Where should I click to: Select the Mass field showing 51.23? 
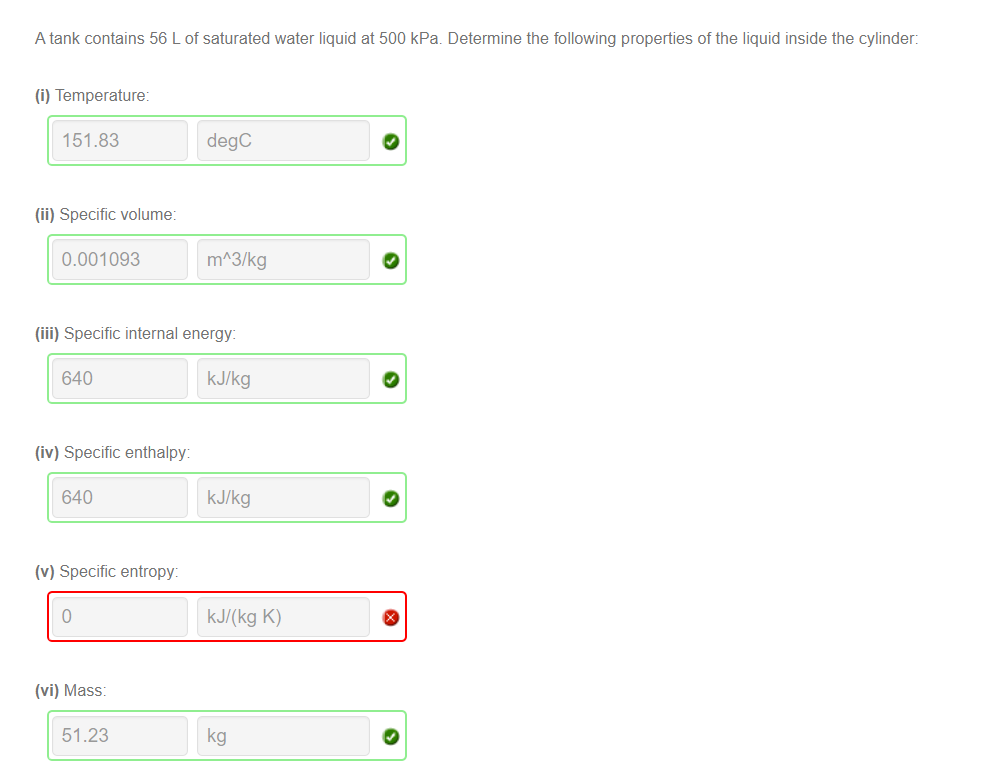tap(118, 735)
